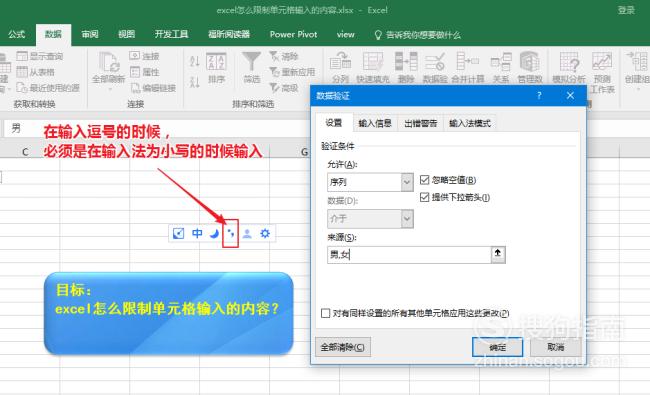Screen dimensions: 650x395
Task: Click the 分列 text-to-columns icon
Action: click(340, 62)
